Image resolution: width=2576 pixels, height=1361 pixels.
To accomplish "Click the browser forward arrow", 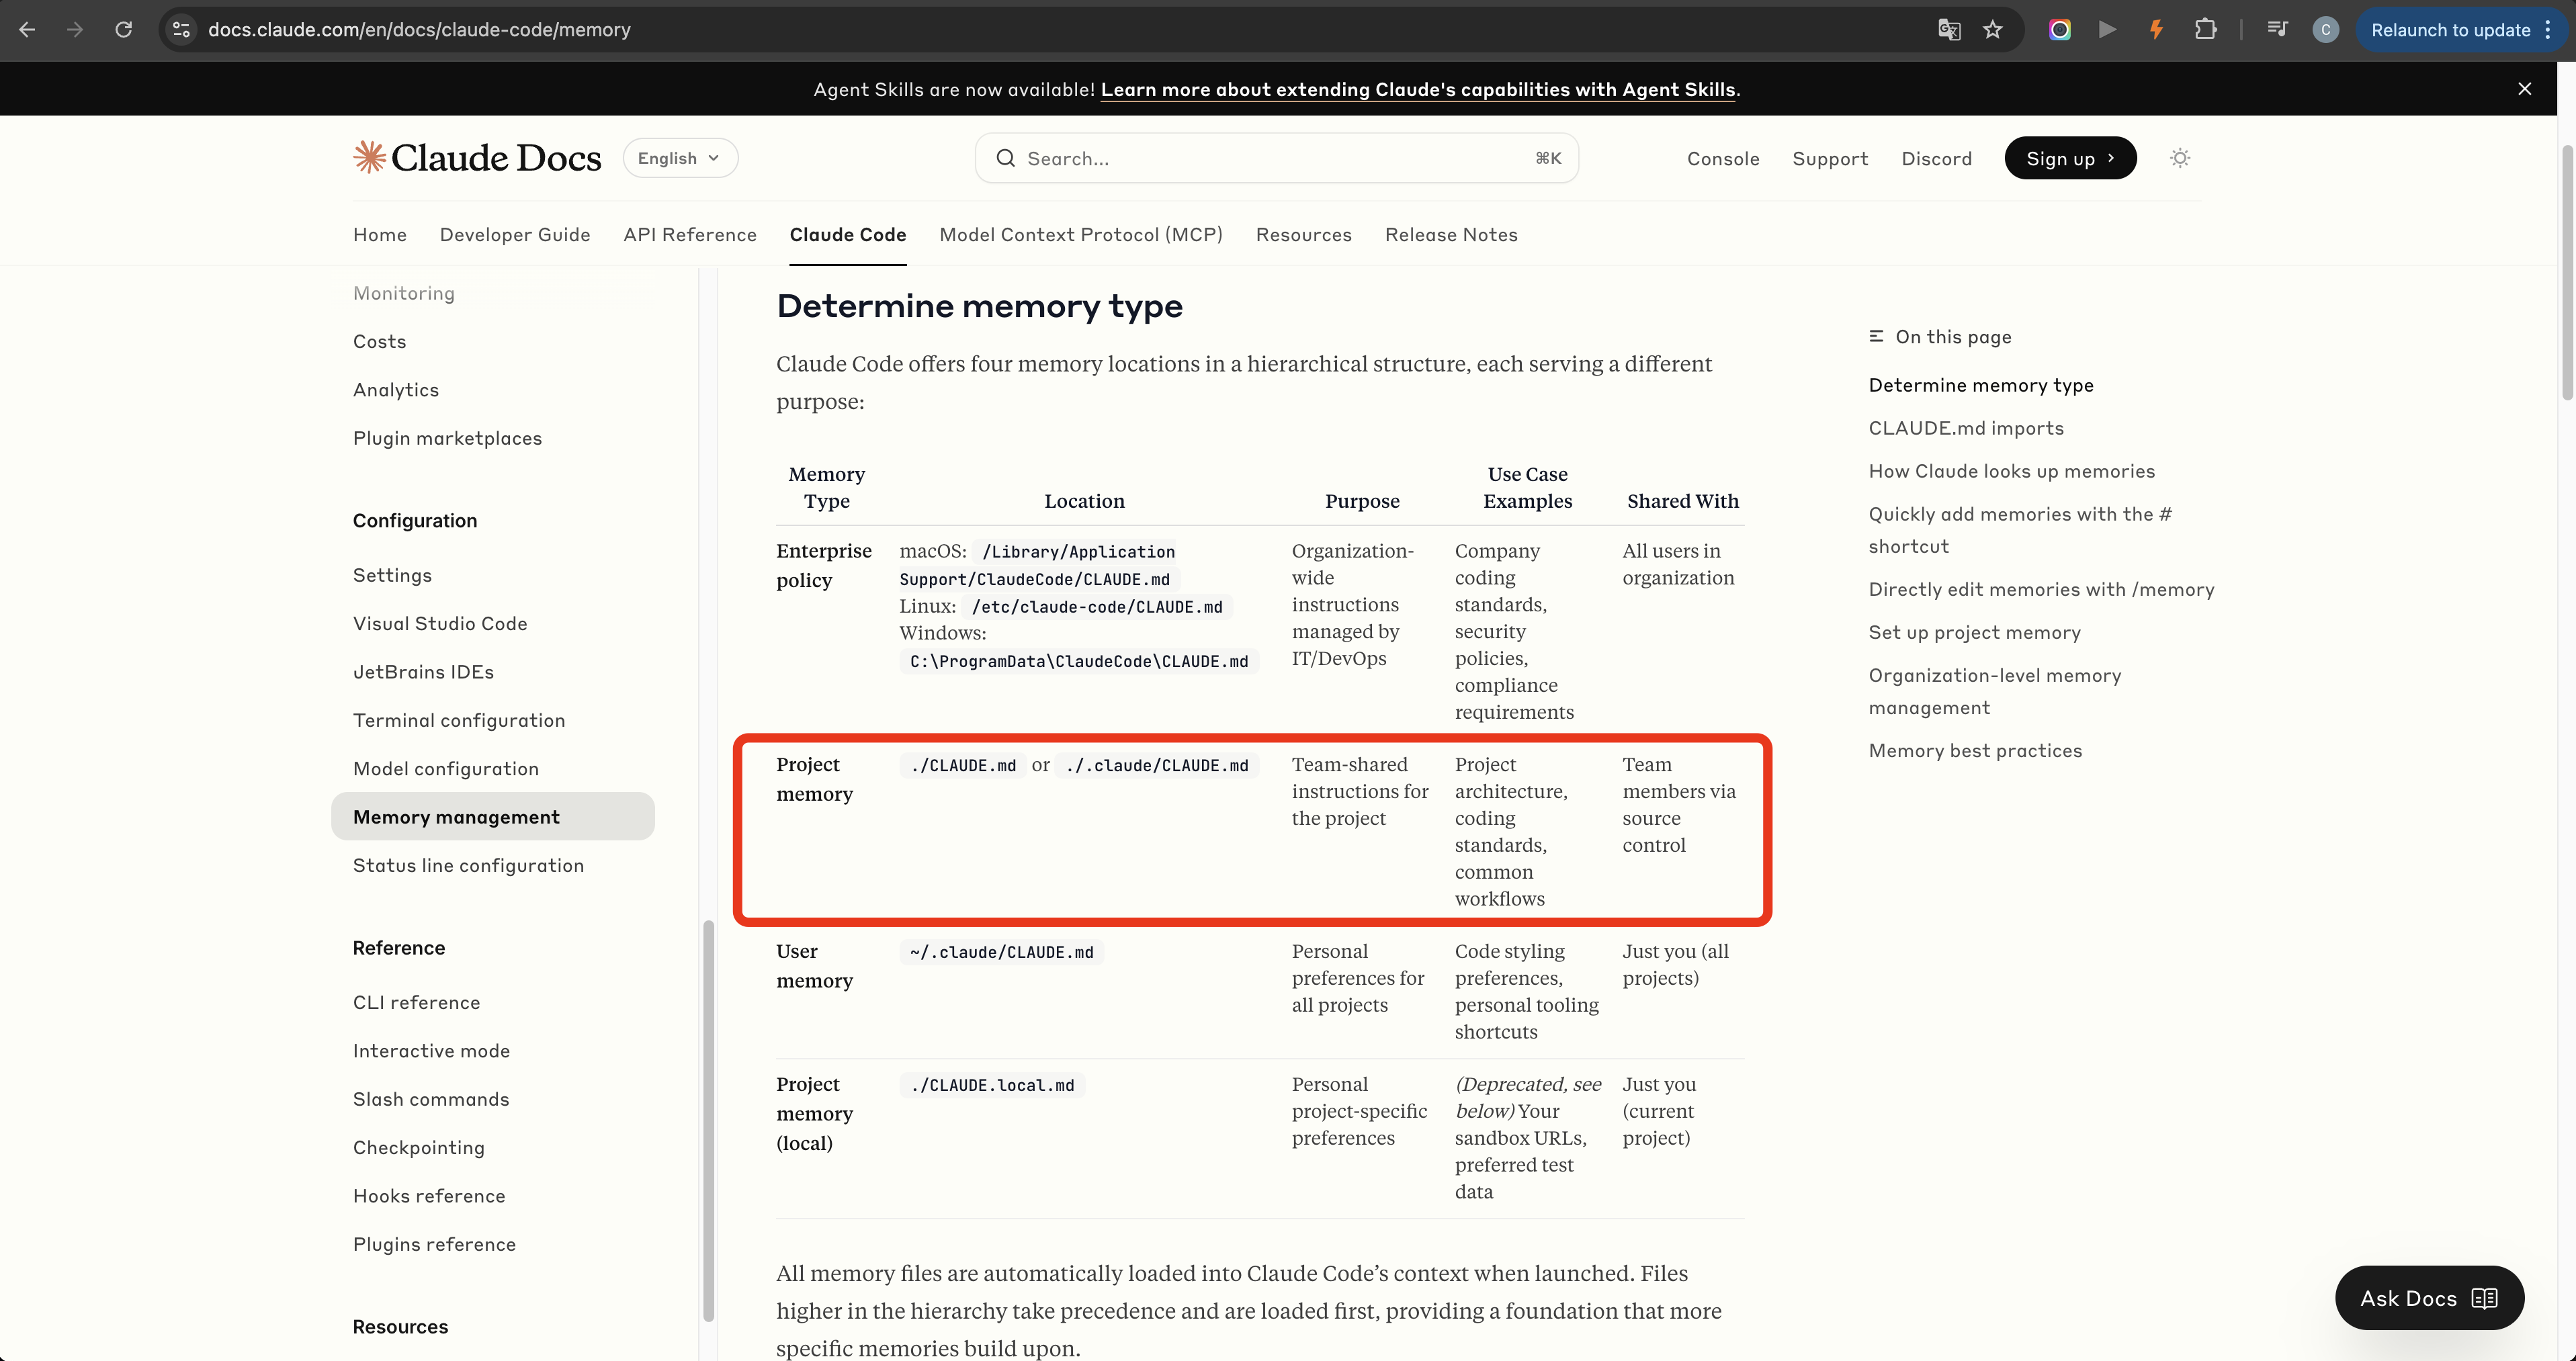I will point(75,30).
